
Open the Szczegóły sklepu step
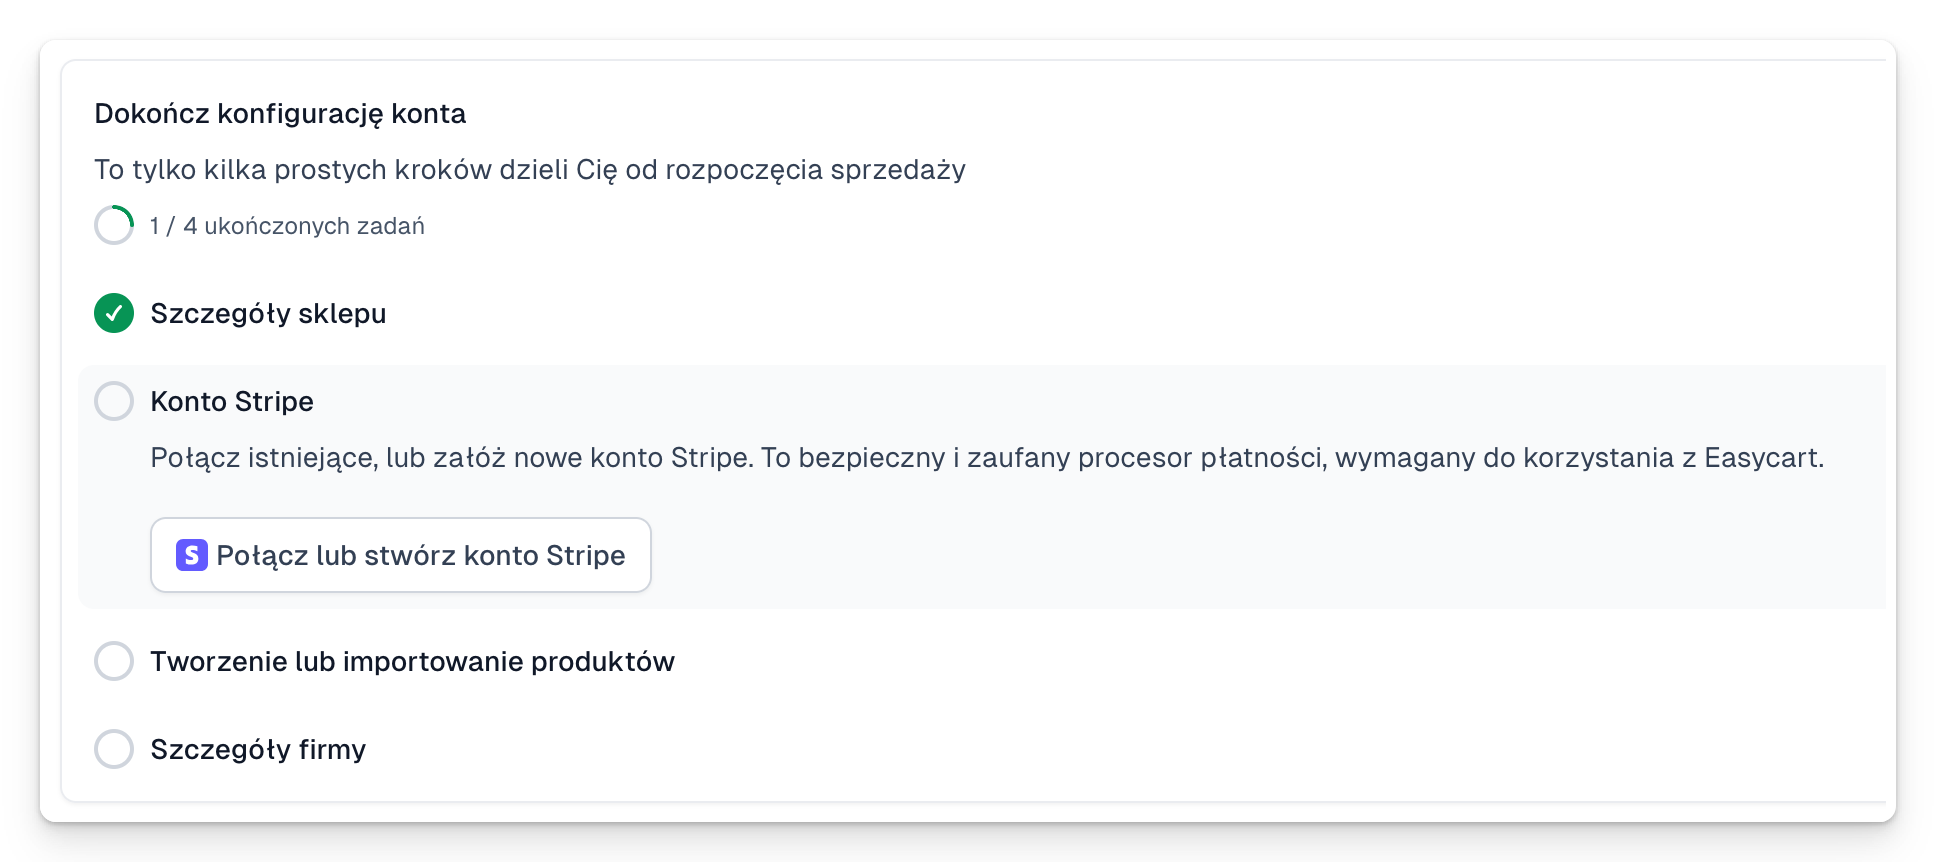(x=268, y=313)
